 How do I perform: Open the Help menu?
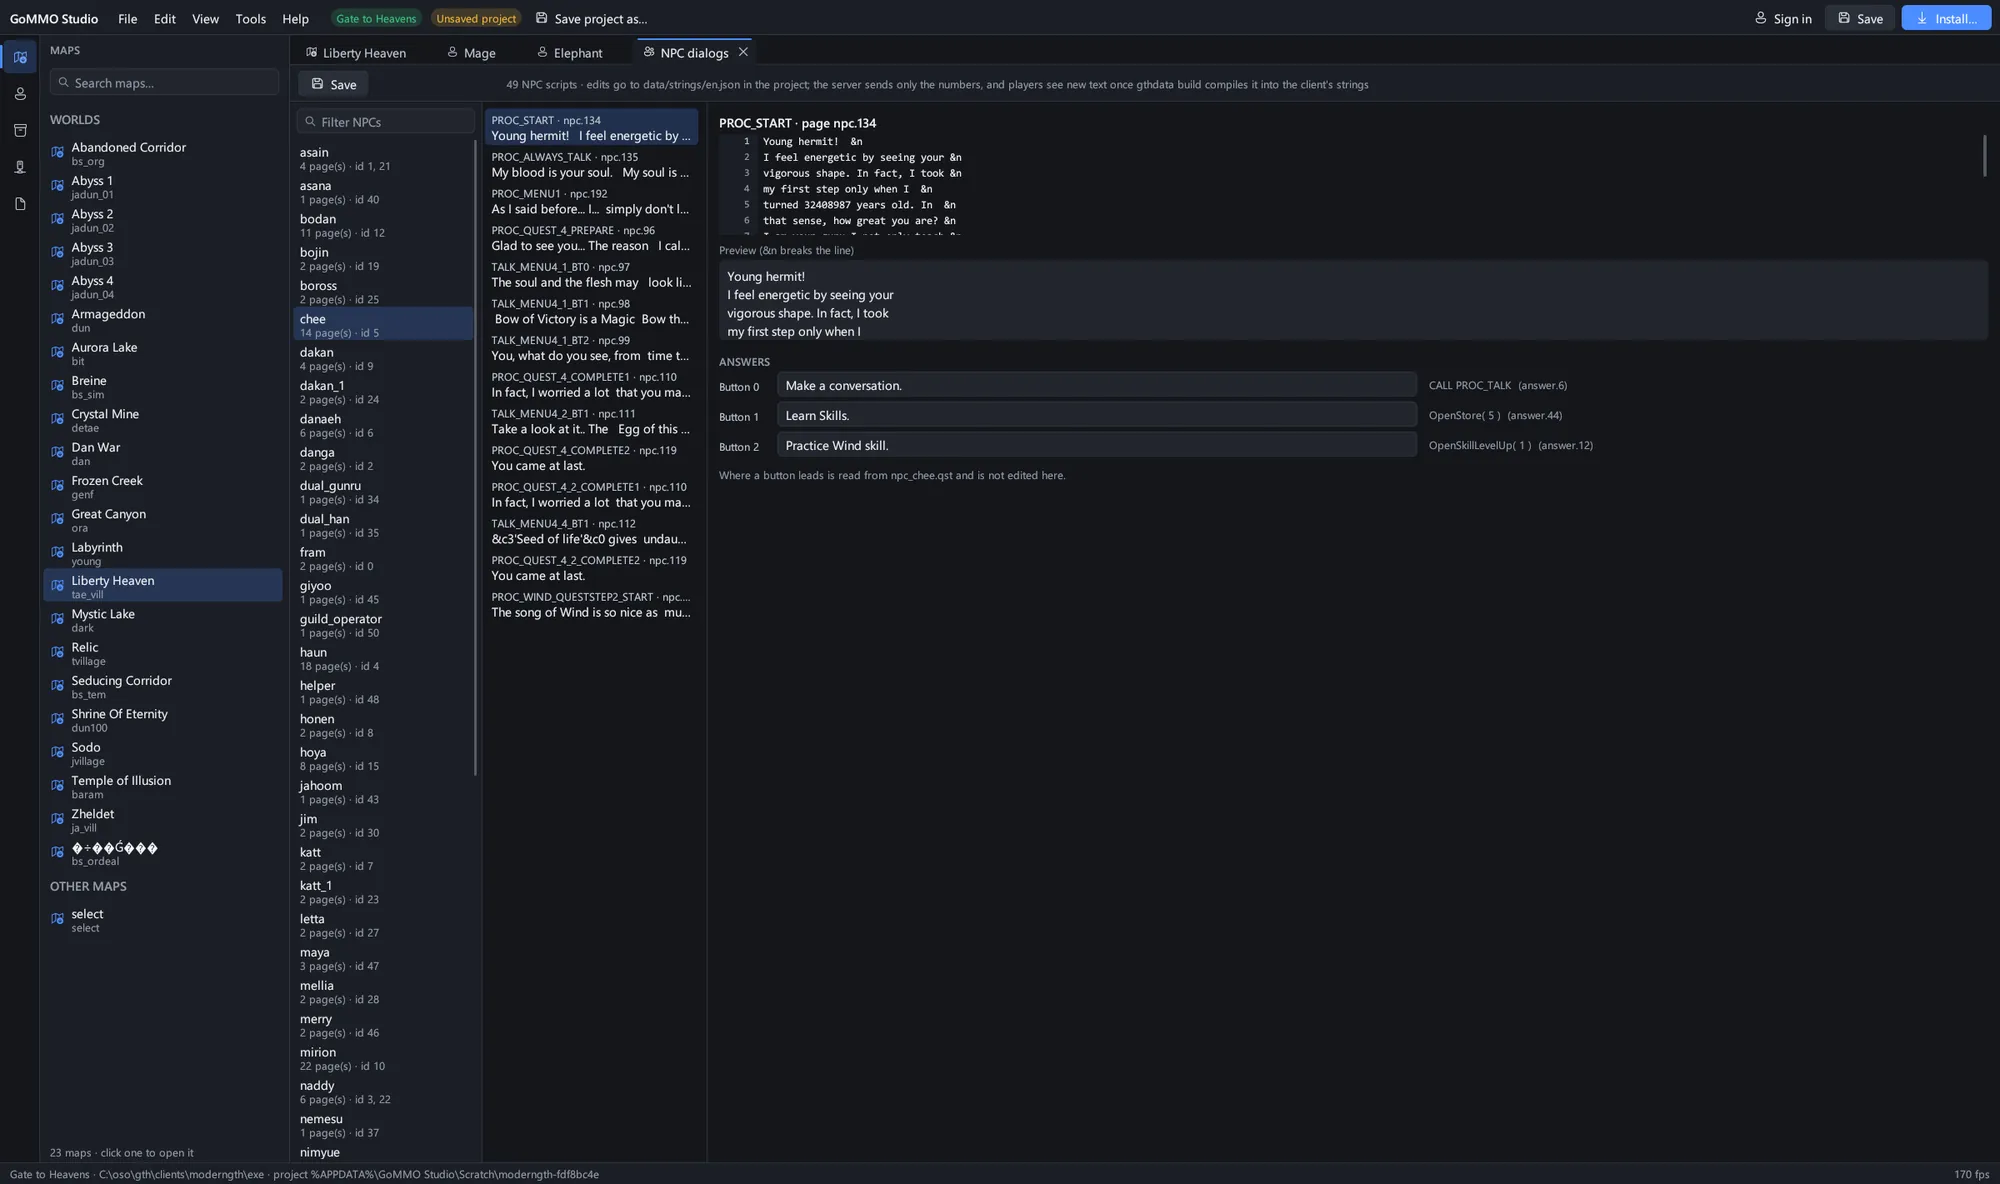click(x=295, y=18)
